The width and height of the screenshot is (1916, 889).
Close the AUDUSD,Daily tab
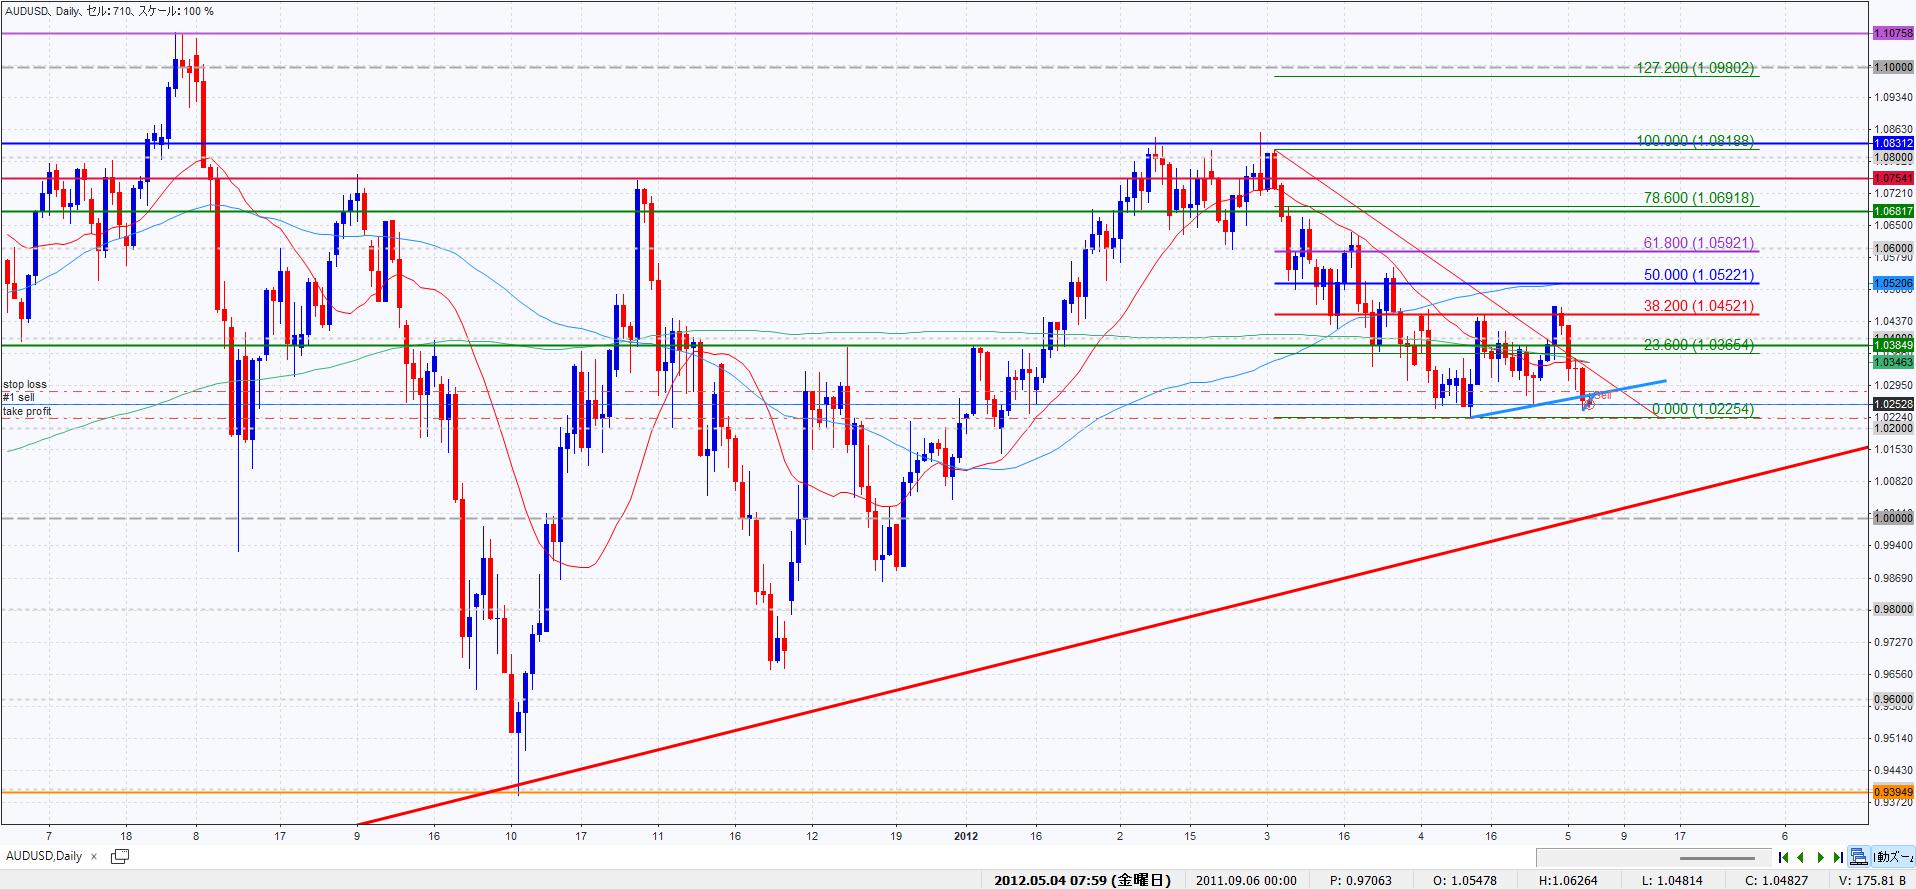coord(94,856)
